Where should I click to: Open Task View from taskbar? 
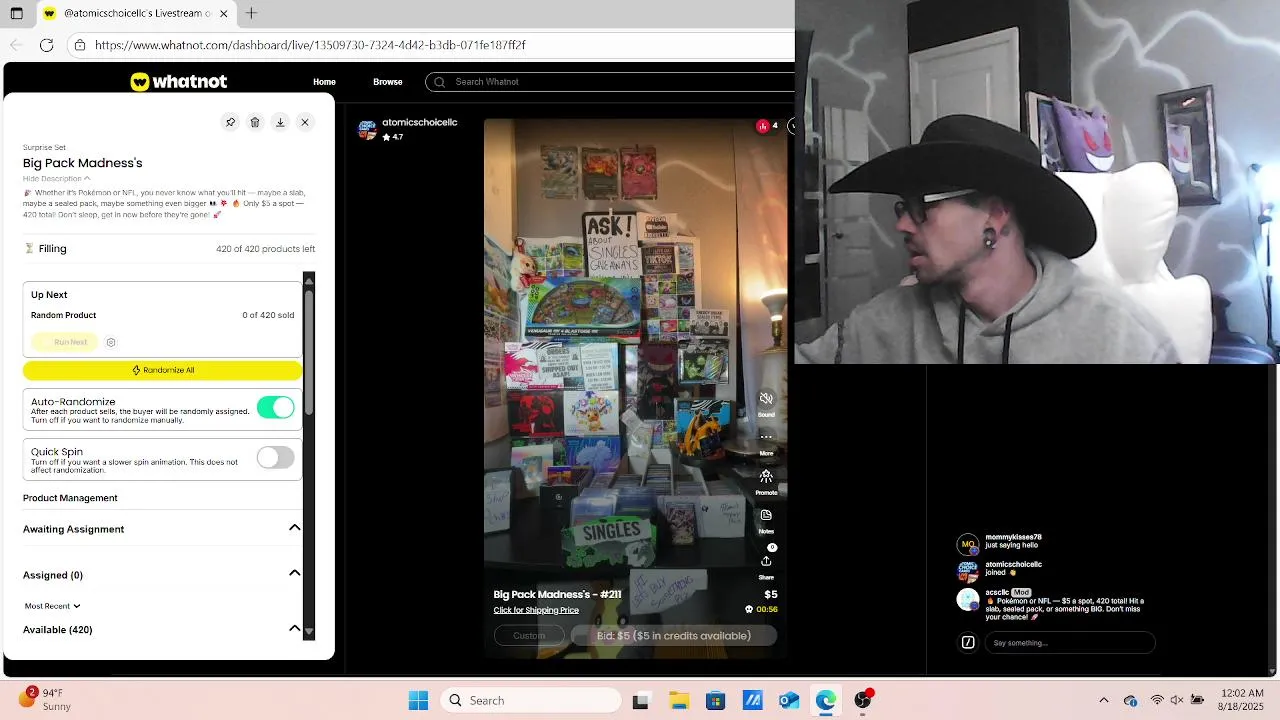point(641,700)
